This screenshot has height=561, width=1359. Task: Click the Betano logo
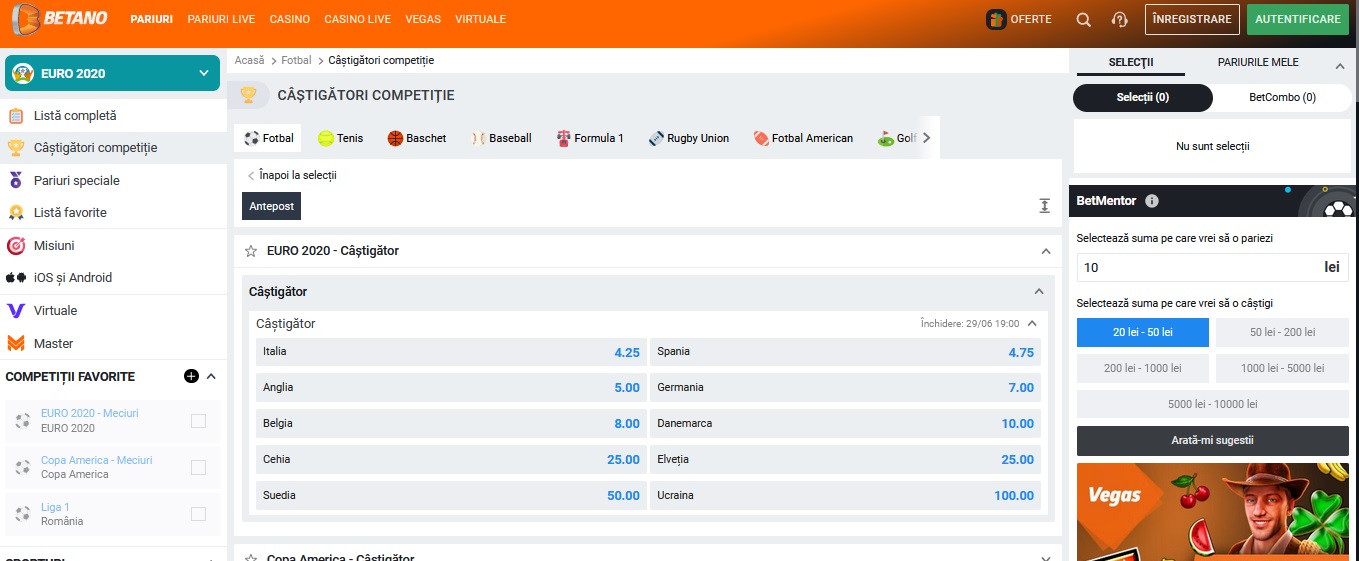click(62, 19)
